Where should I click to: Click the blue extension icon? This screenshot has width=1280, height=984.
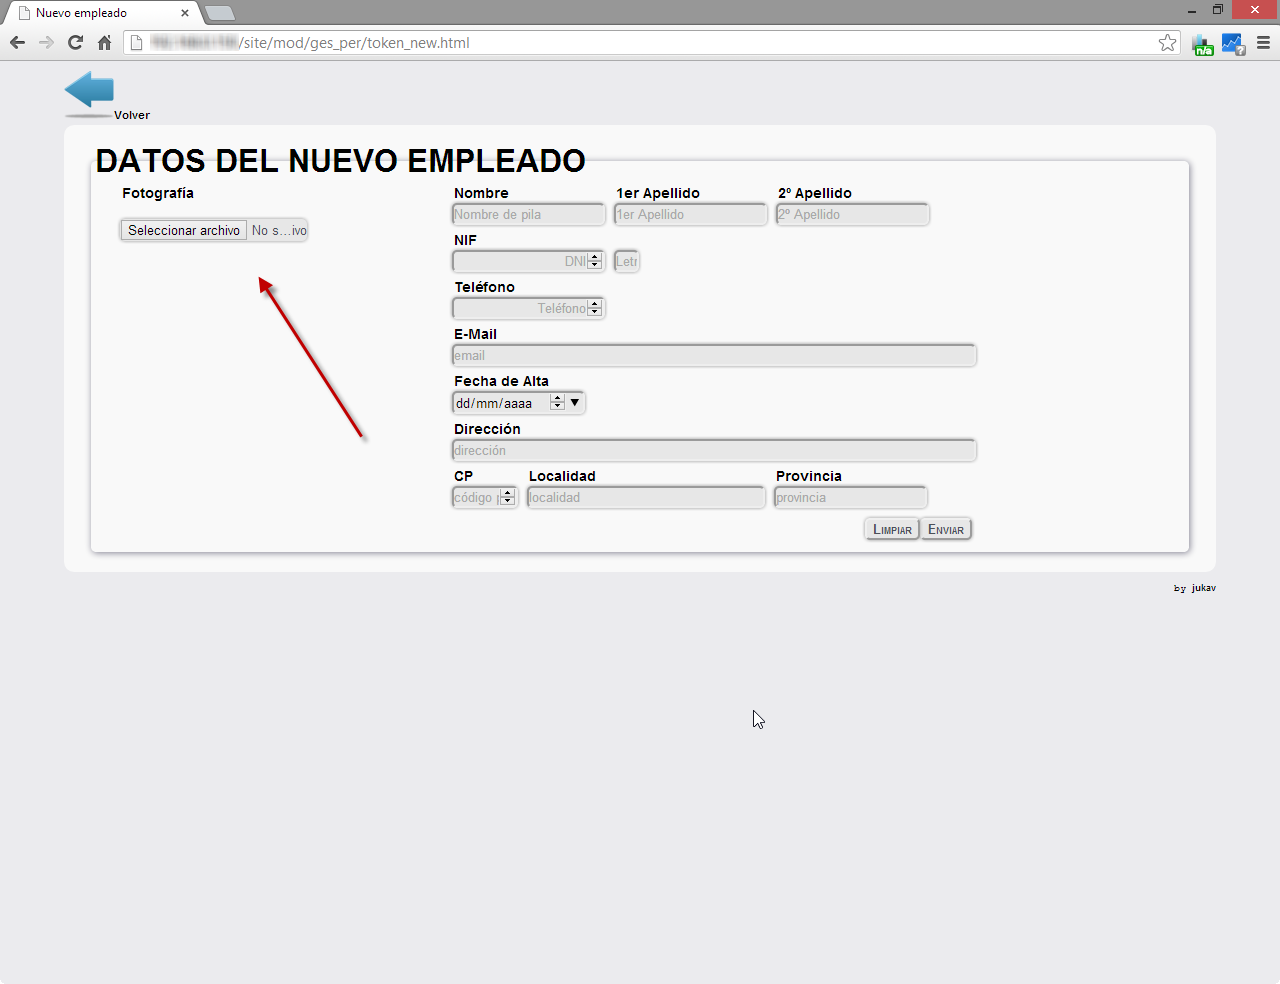(1232, 43)
